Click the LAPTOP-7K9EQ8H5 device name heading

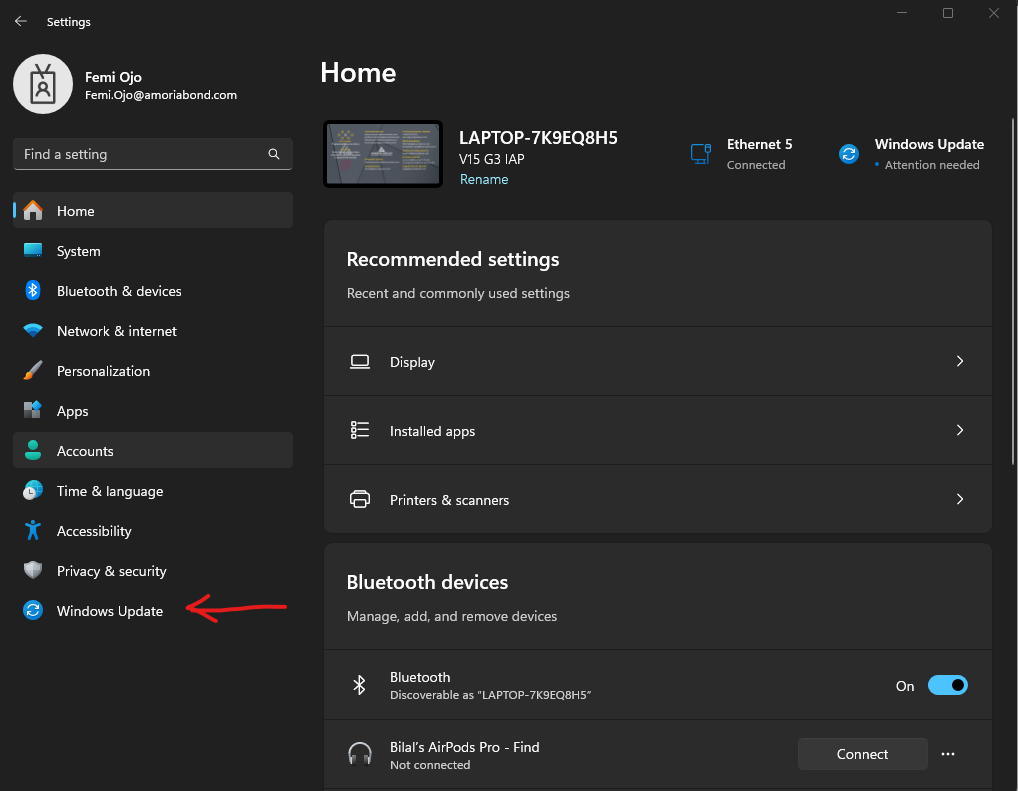[538, 138]
